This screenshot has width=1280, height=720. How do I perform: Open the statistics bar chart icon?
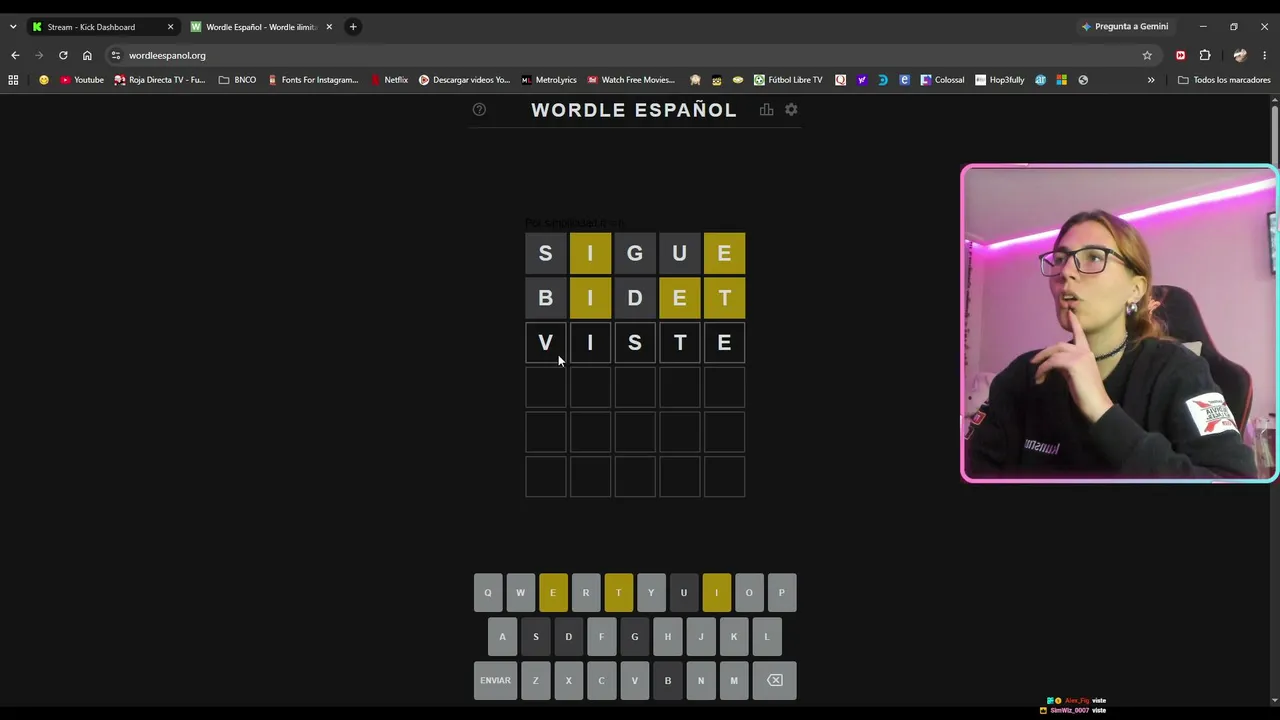coord(766,109)
